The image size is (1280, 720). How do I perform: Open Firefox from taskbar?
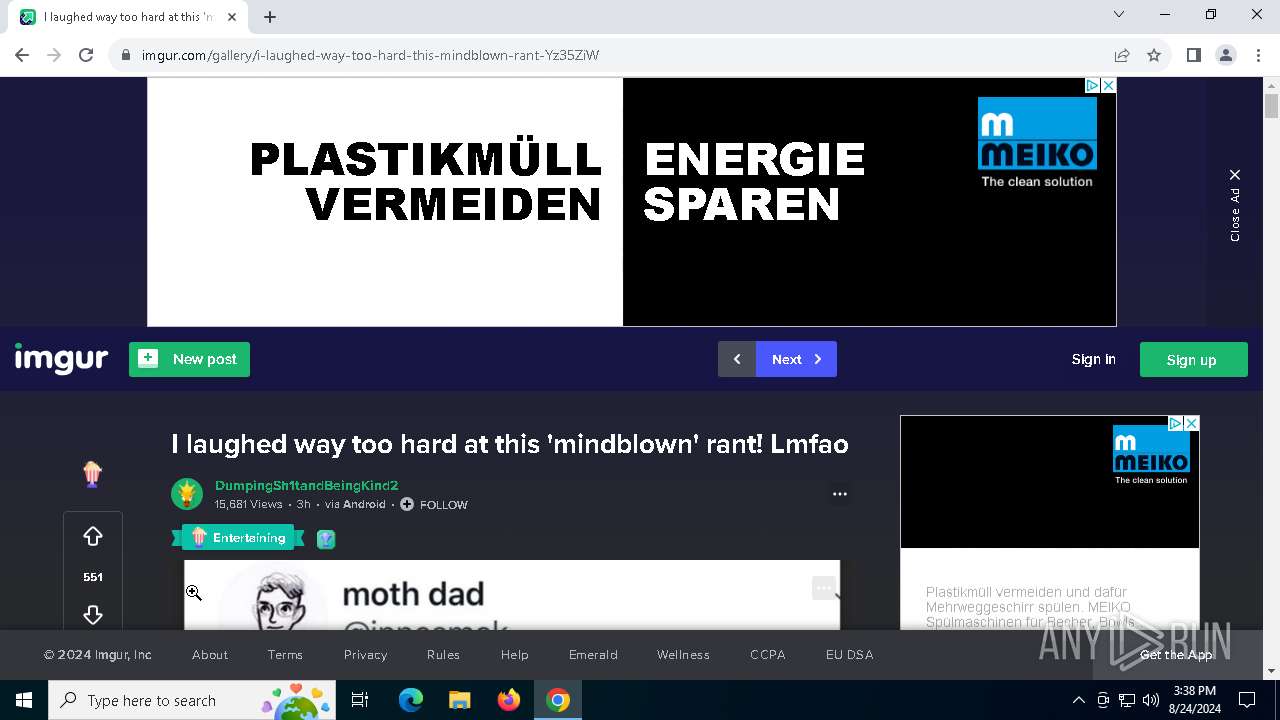pos(509,700)
